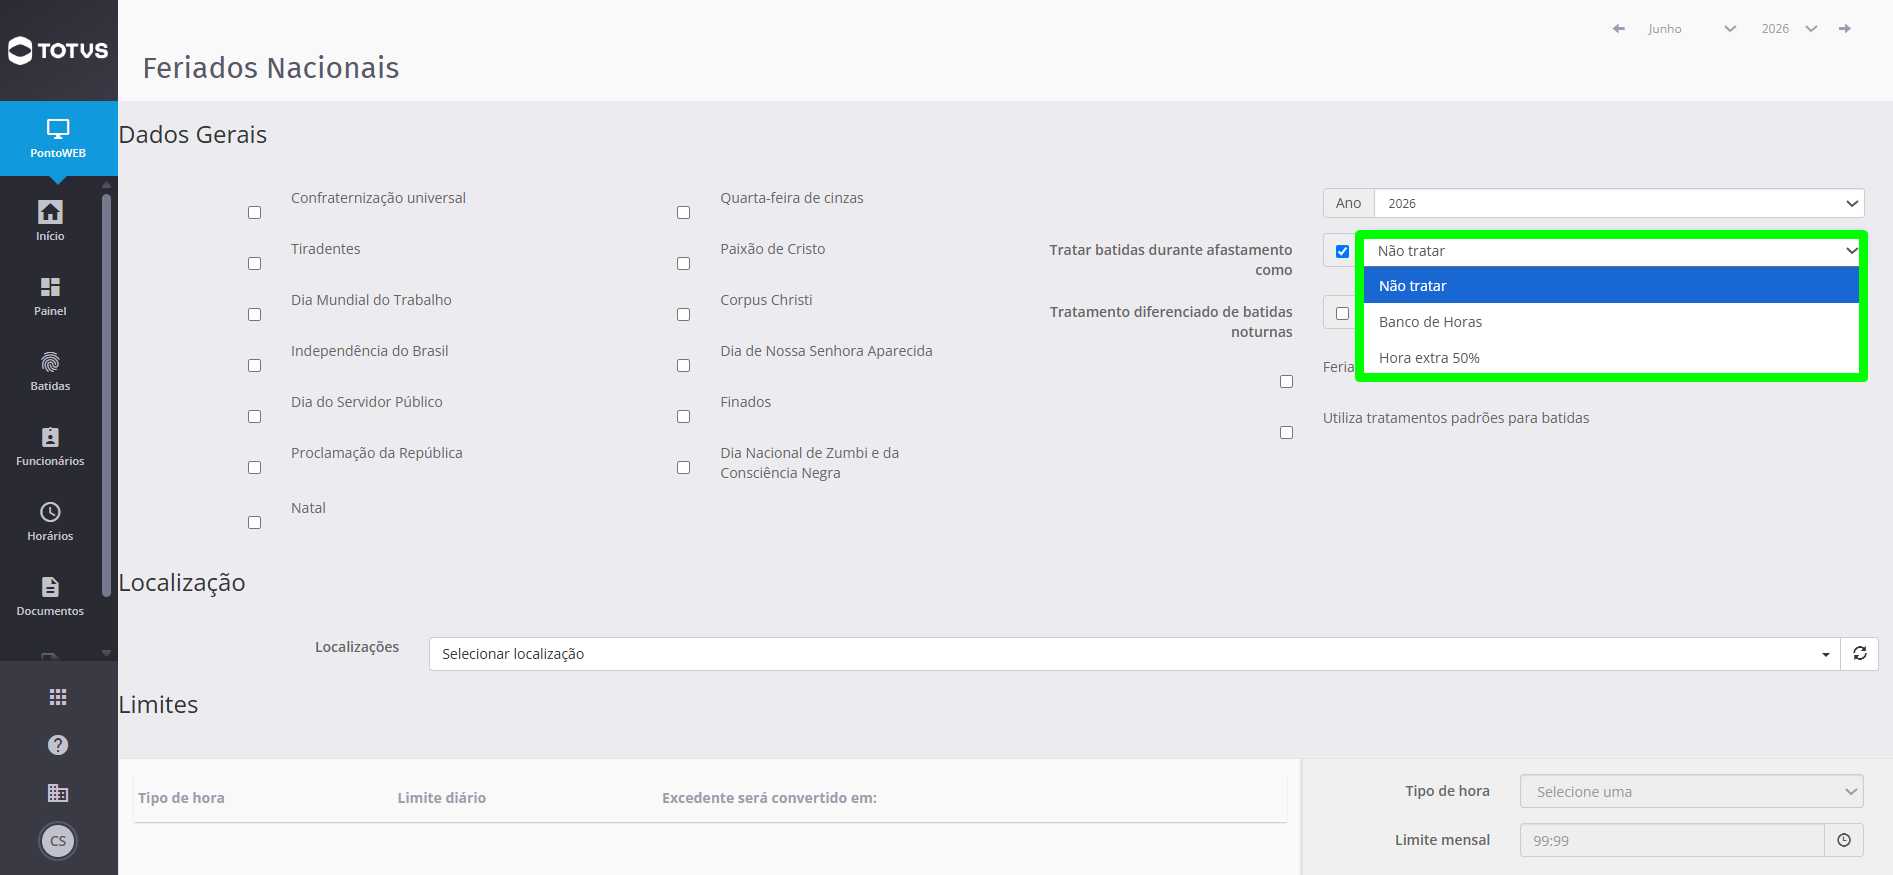Open the Junho month dropdown
This screenshot has height=875, width=1893.
[x=1690, y=29]
